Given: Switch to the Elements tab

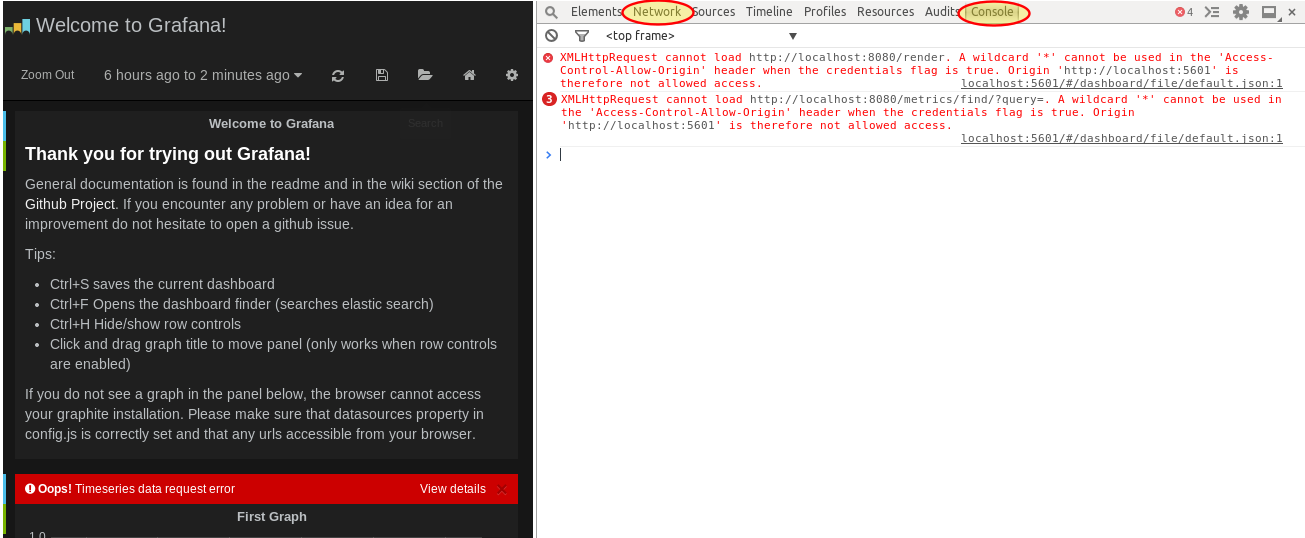Looking at the screenshot, I should (x=596, y=12).
